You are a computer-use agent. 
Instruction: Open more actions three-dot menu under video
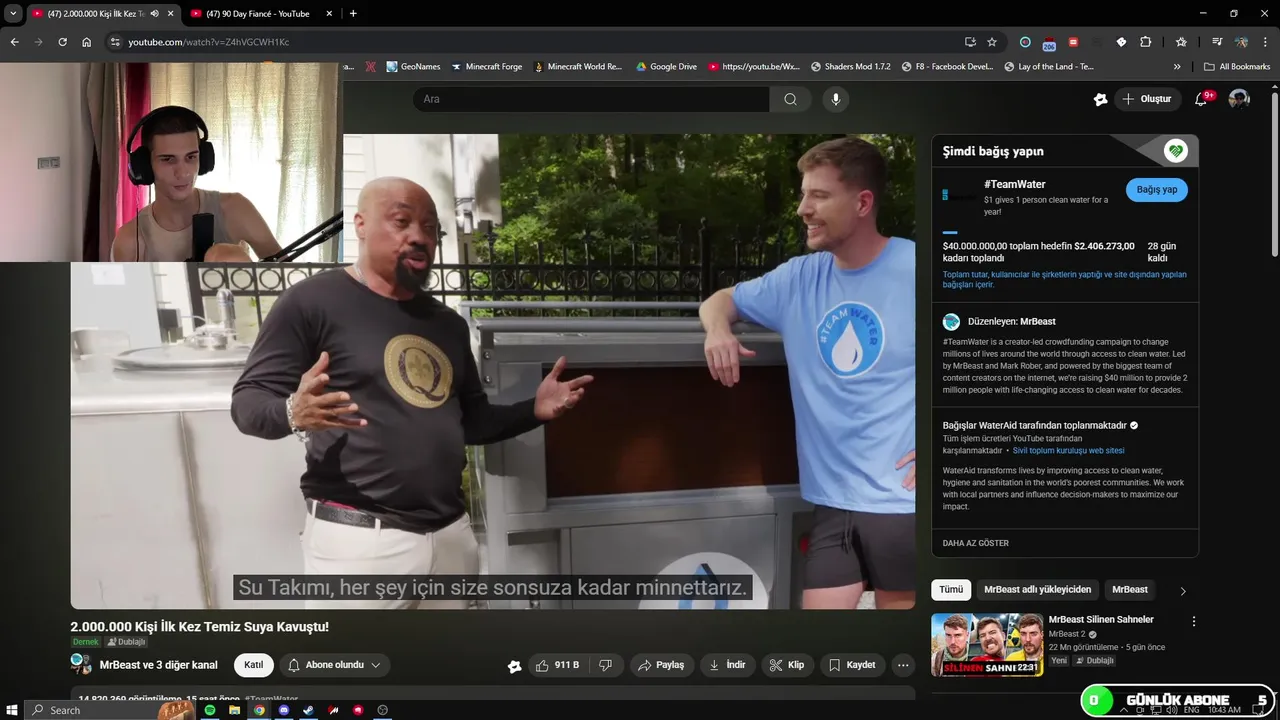[903, 665]
